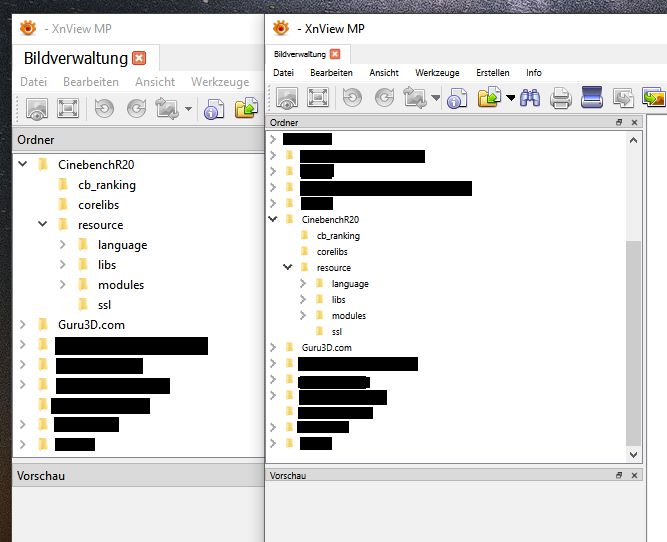Select ssl folder in left window
The height and width of the screenshot is (542, 667).
[x=104, y=305]
